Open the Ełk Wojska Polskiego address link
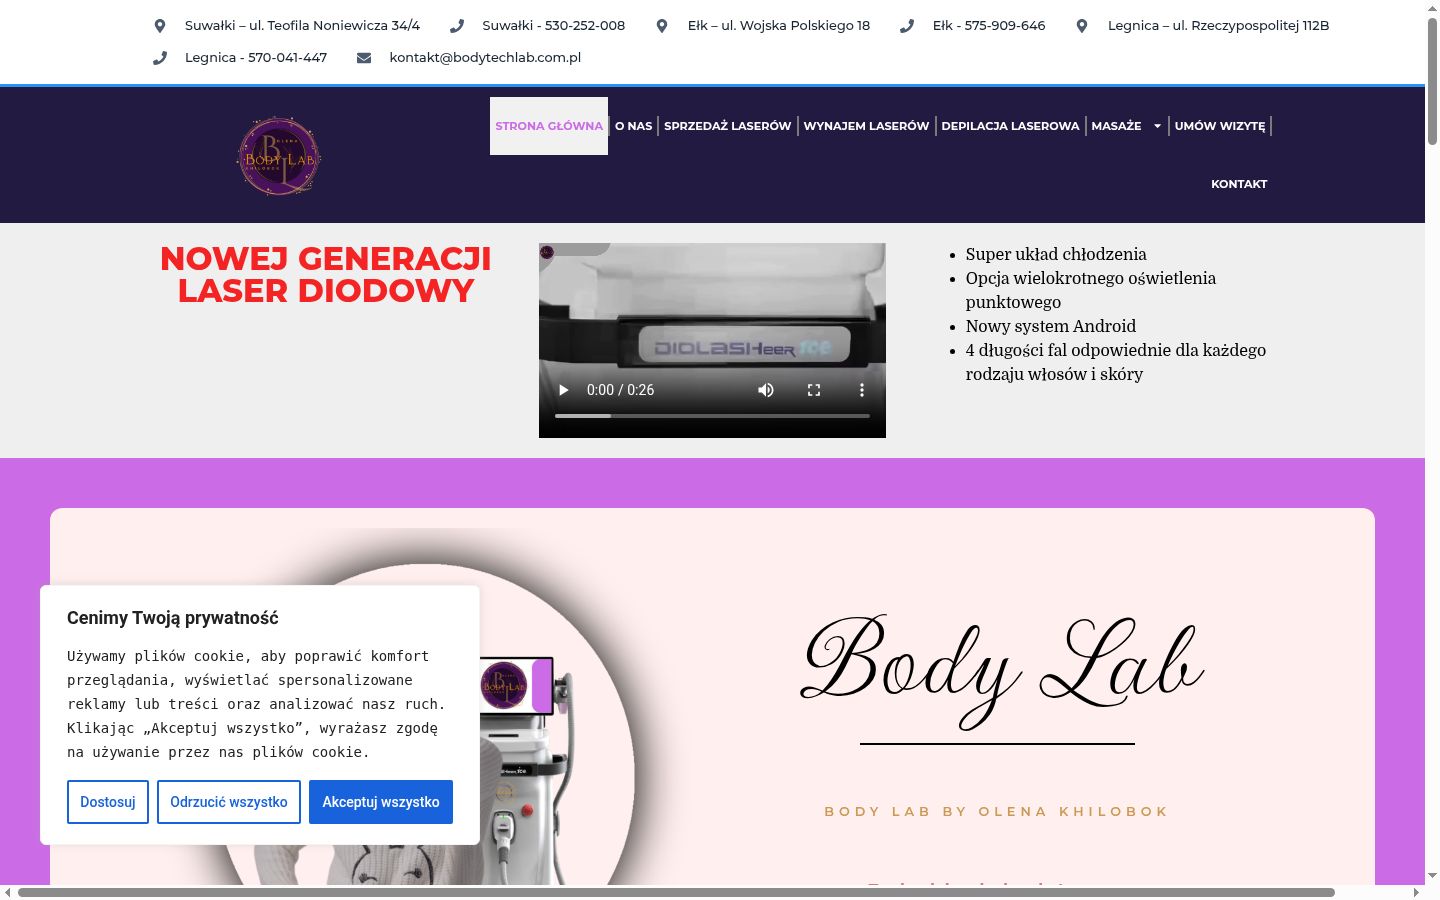The image size is (1440, 900). (x=779, y=26)
